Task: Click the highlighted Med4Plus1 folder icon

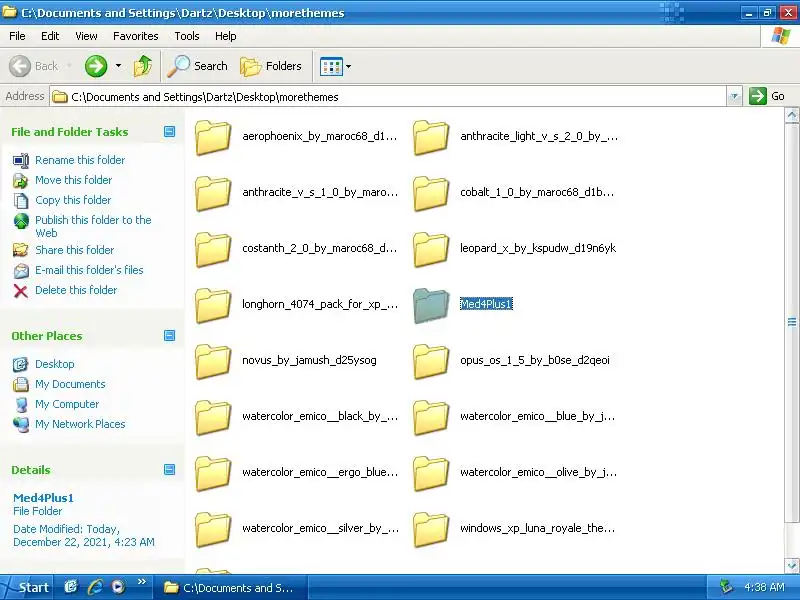Action: coord(431,305)
